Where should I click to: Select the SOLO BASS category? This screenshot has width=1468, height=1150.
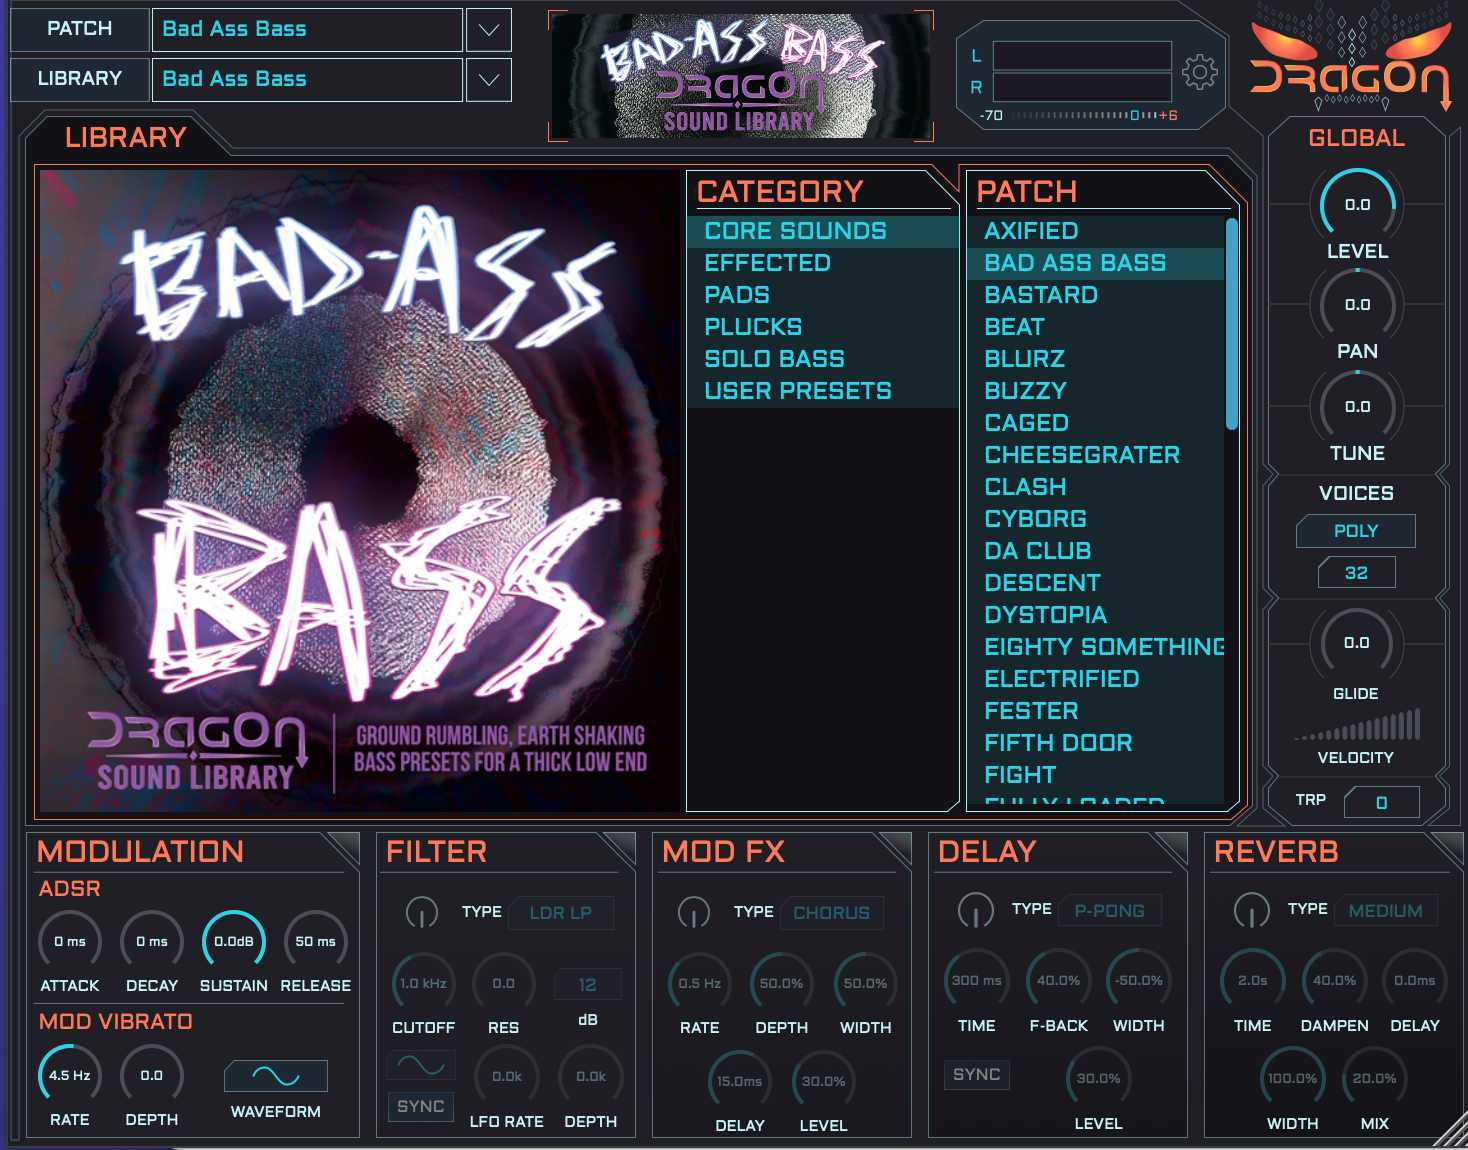pos(823,359)
